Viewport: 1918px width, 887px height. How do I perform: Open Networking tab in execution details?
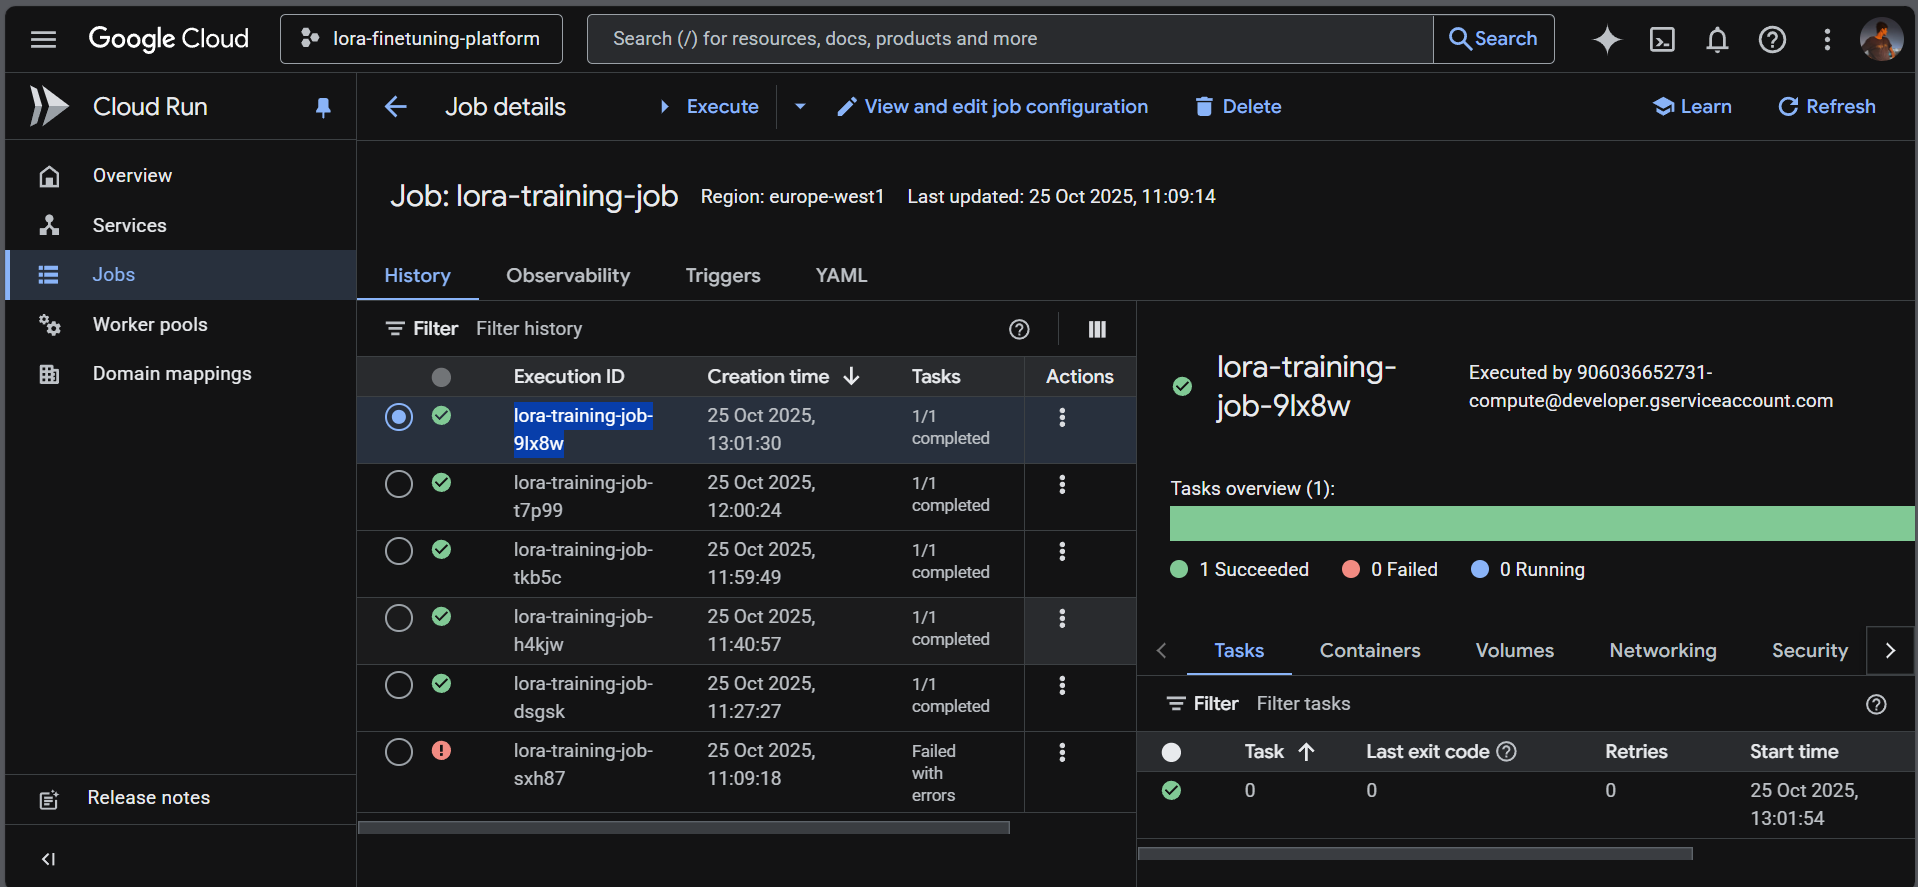tap(1663, 651)
